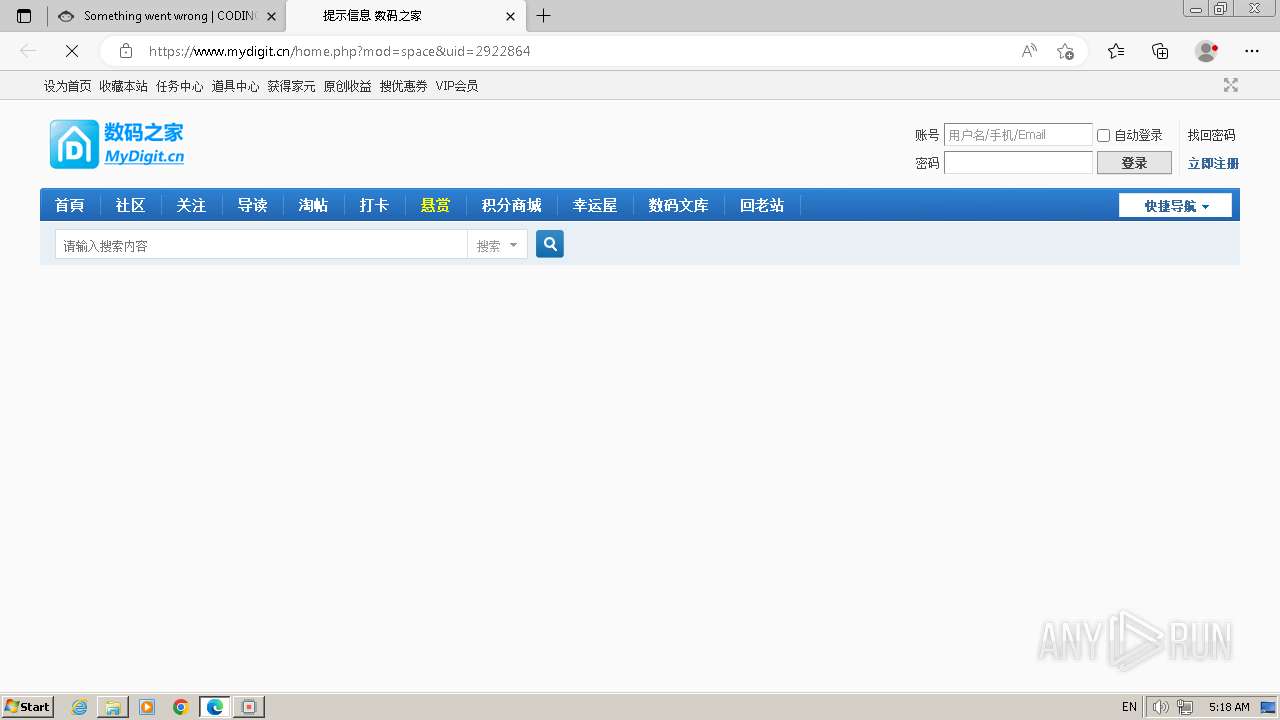Image resolution: width=1280 pixels, height=720 pixels.
Task: Open the 导读 nav item
Action: (x=252, y=205)
